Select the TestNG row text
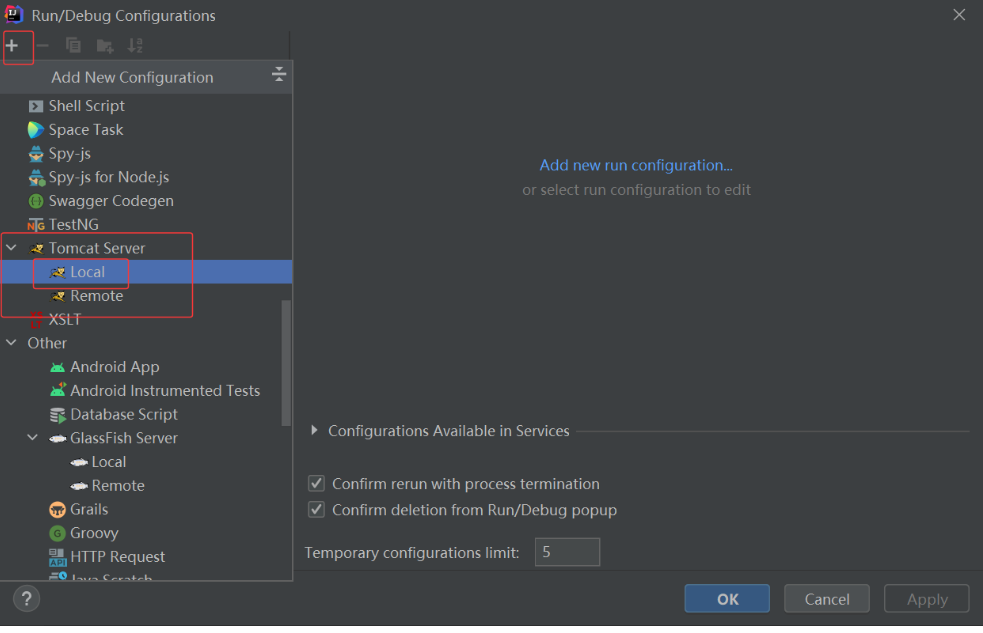 tap(73, 224)
